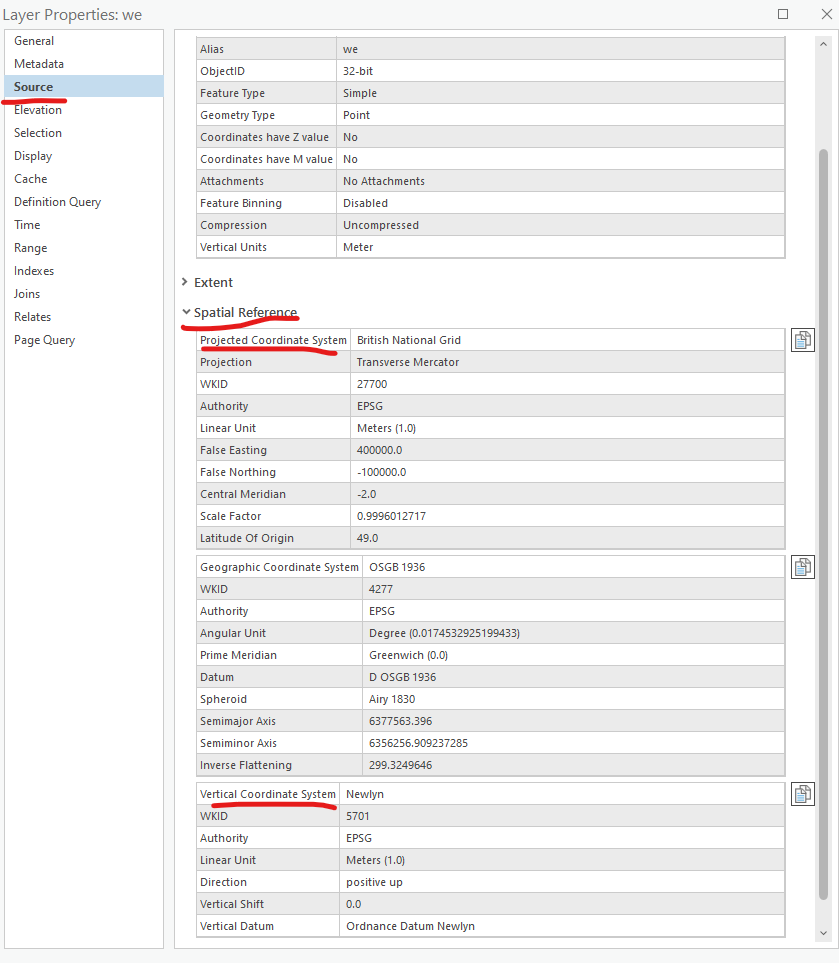Switch to the General page

tap(33, 40)
